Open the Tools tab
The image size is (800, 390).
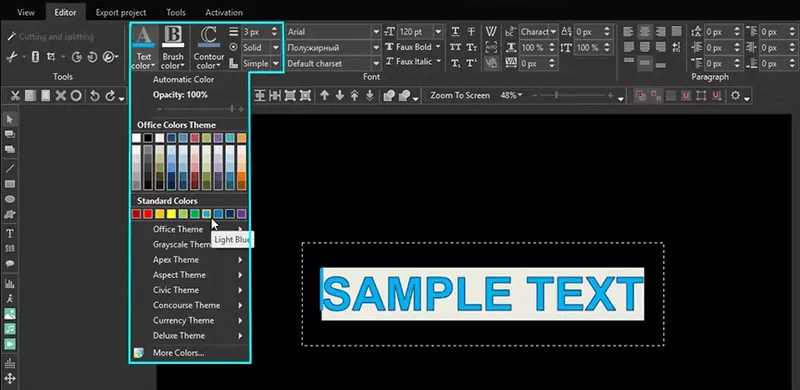(x=176, y=12)
